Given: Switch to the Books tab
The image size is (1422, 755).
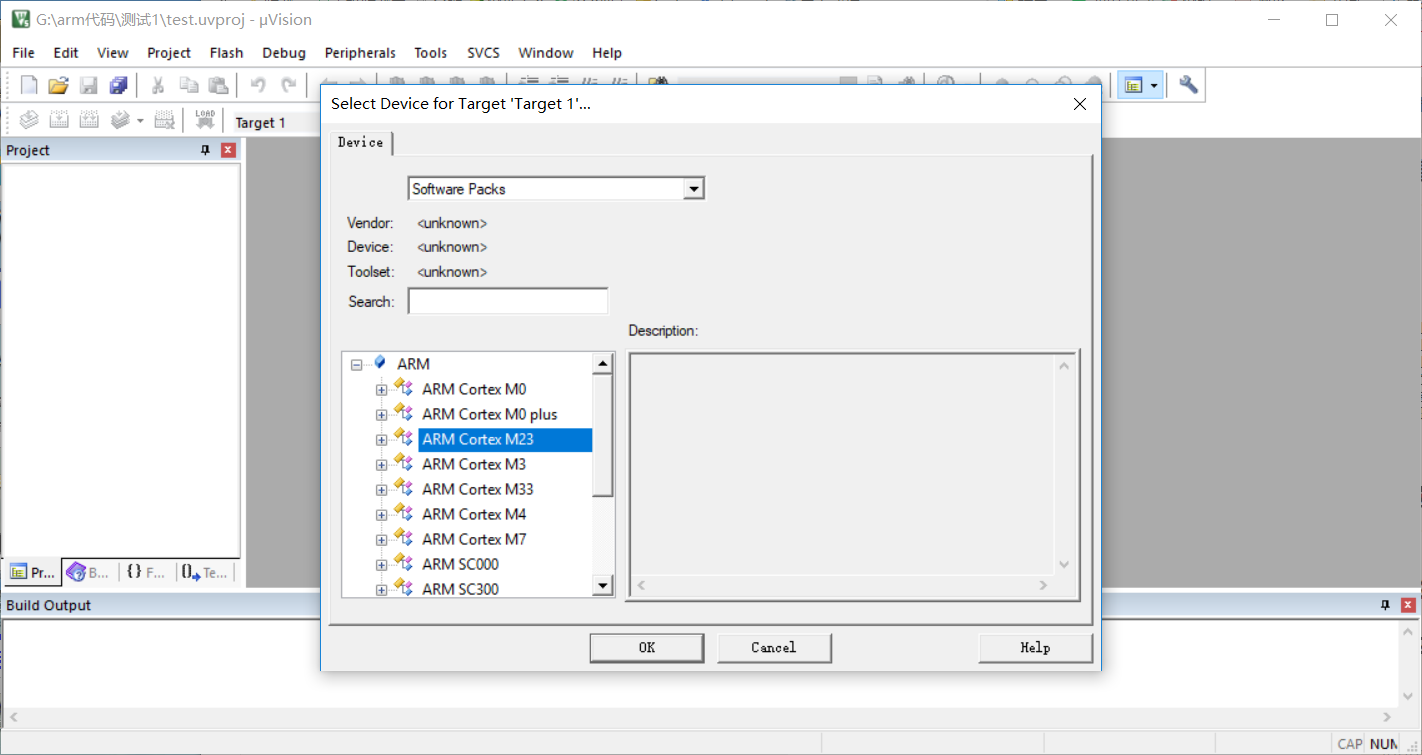Looking at the screenshot, I should [88, 572].
